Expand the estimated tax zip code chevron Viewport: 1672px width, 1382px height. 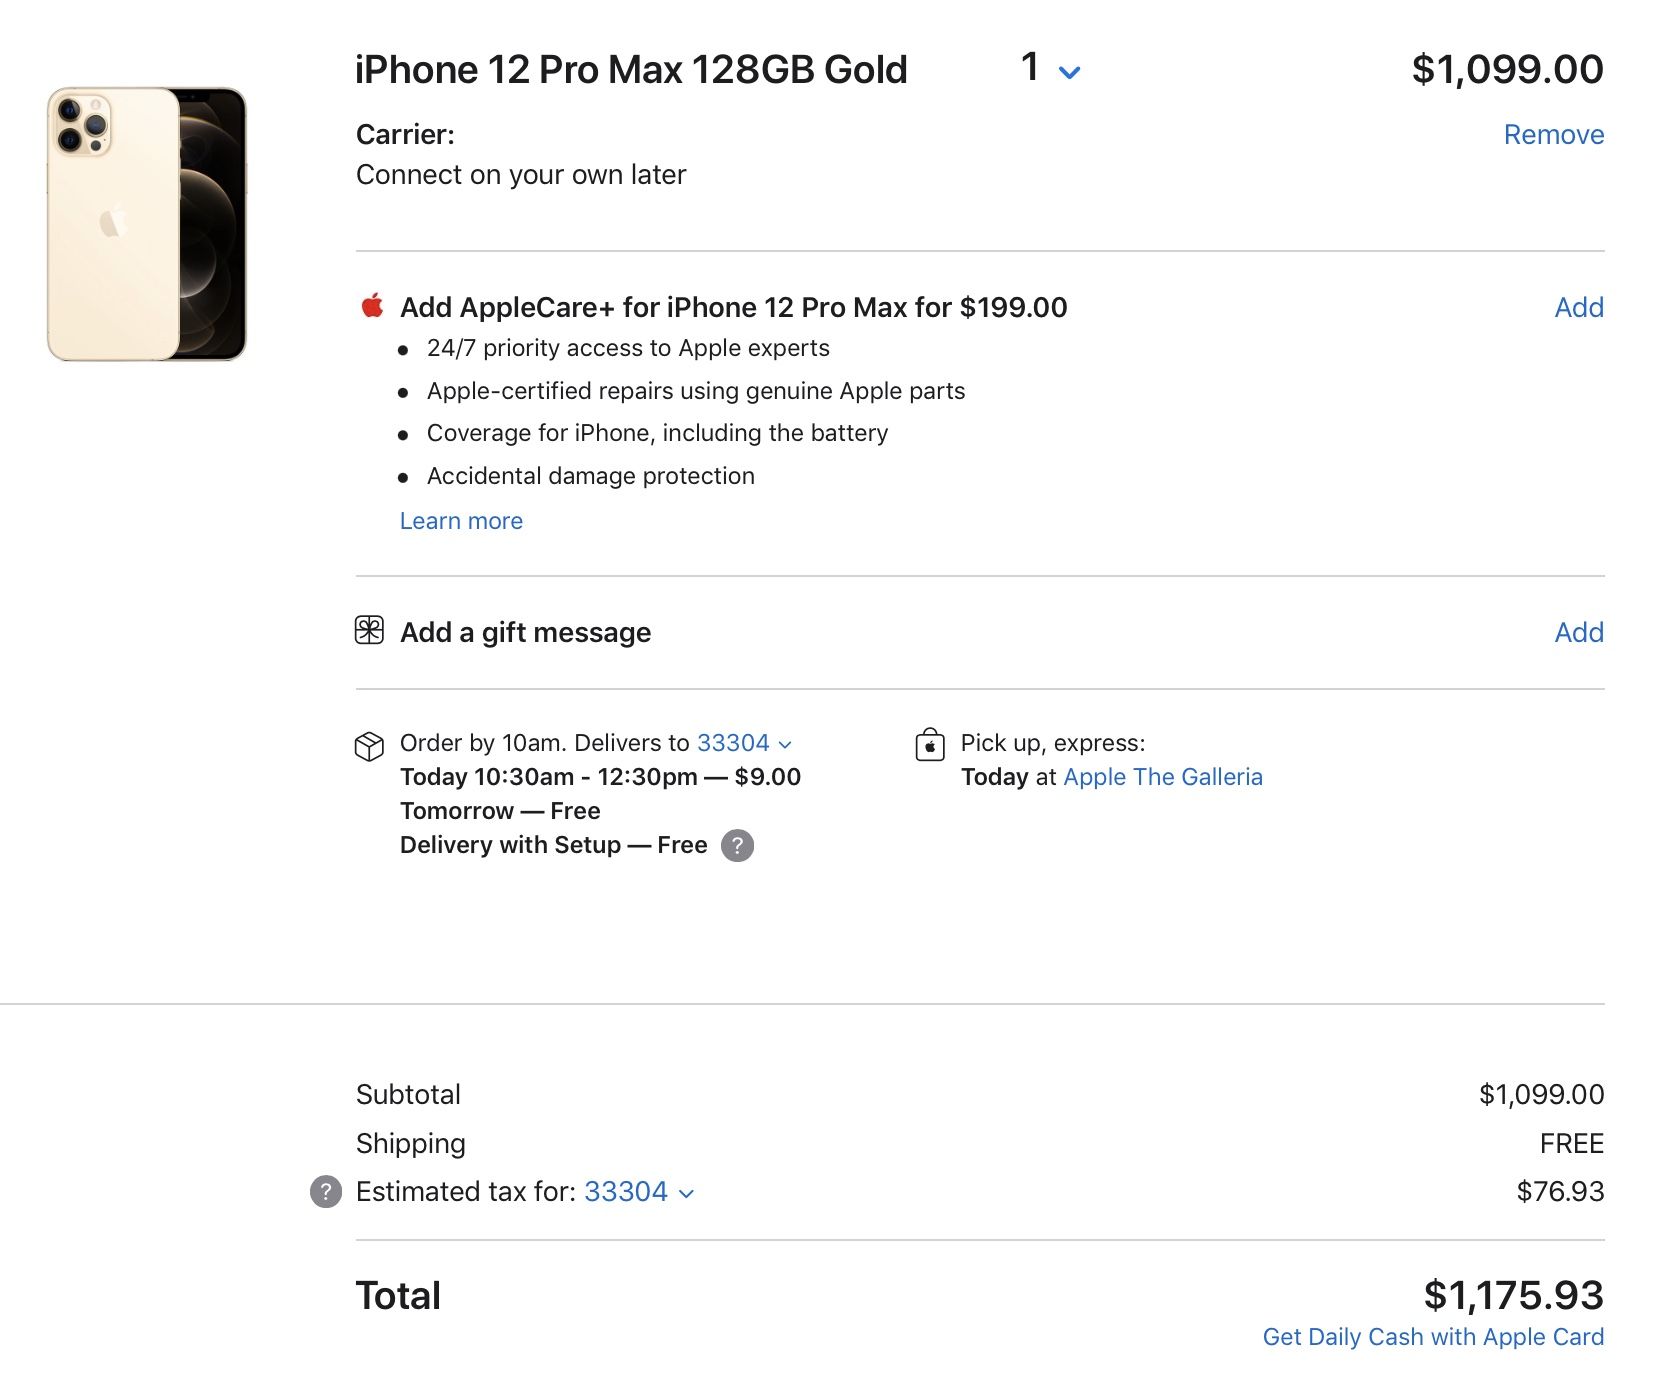point(686,1193)
